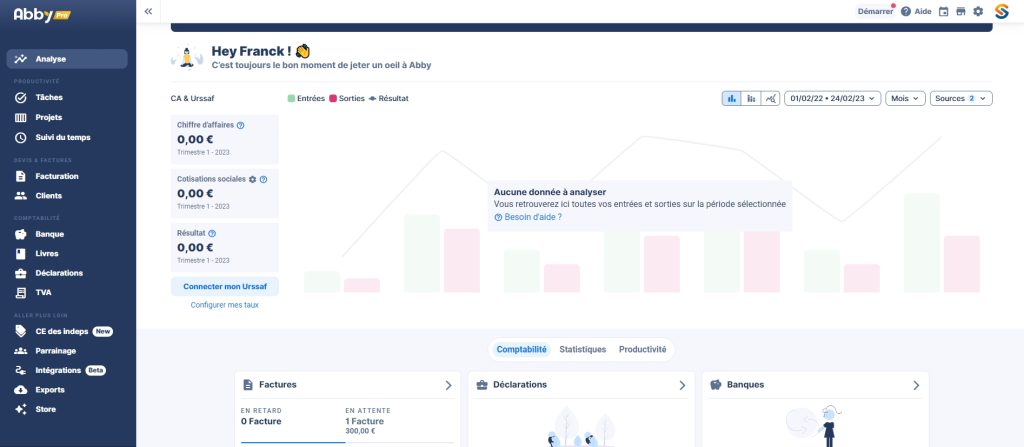Click the Exports cloud download icon
The height and width of the screenshot is (447, 1024).
pos(21,389)
